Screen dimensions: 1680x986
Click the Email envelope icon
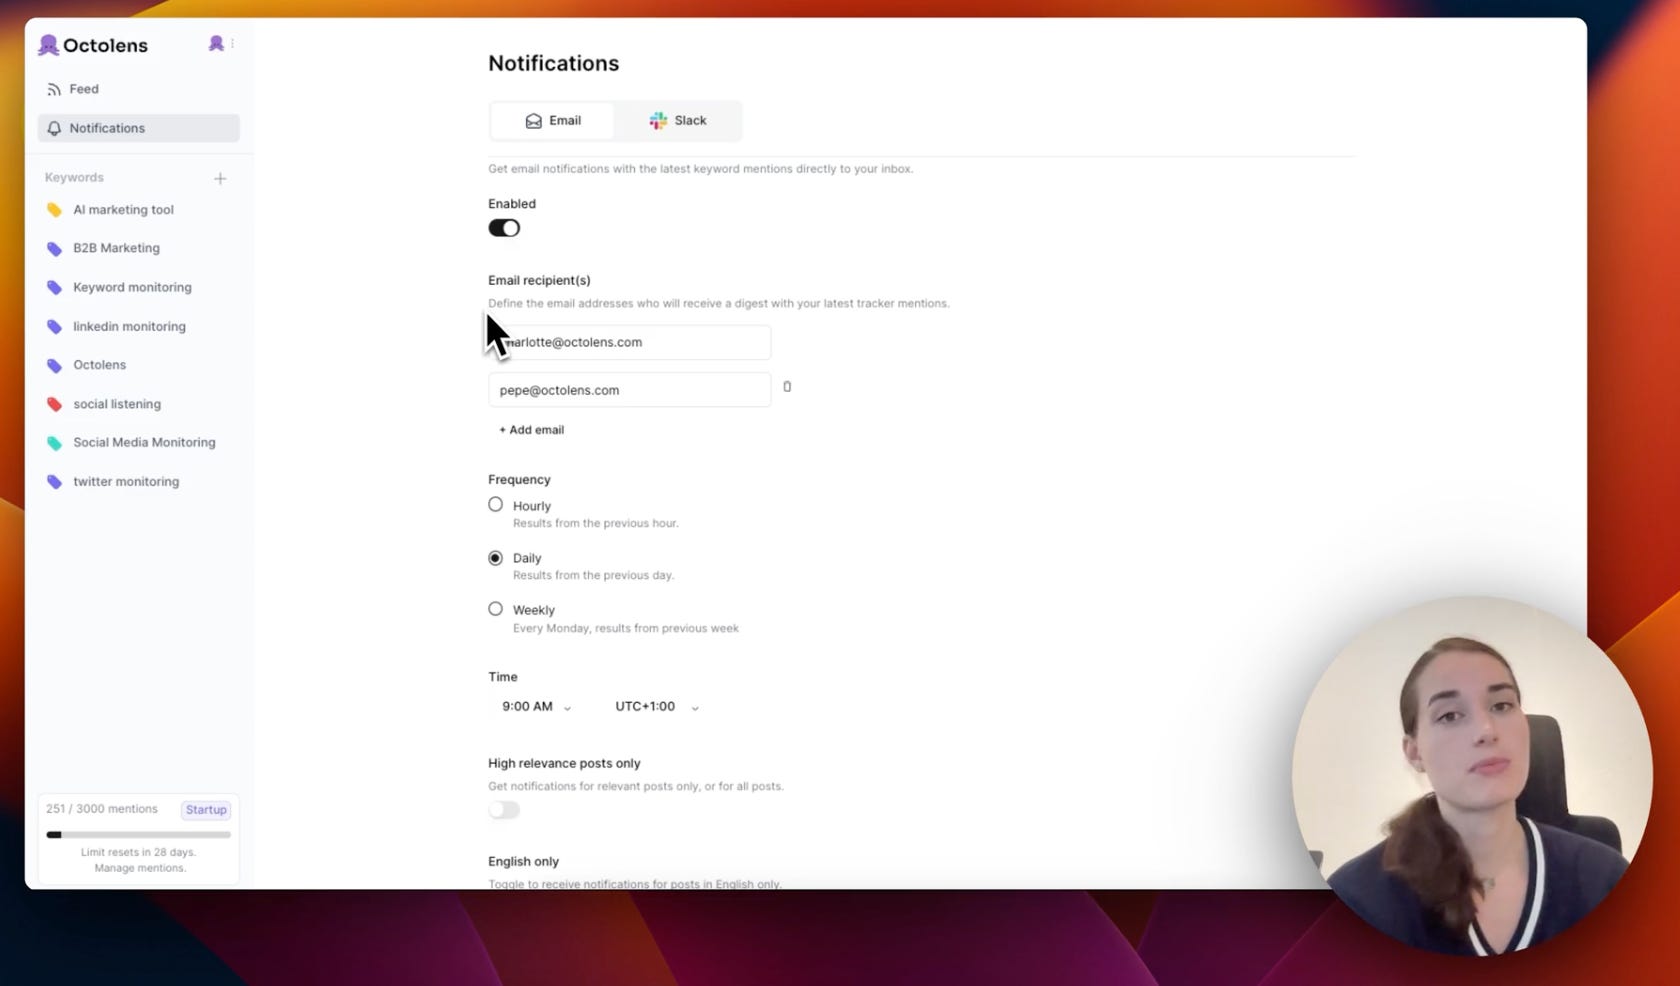pos(533,121)
